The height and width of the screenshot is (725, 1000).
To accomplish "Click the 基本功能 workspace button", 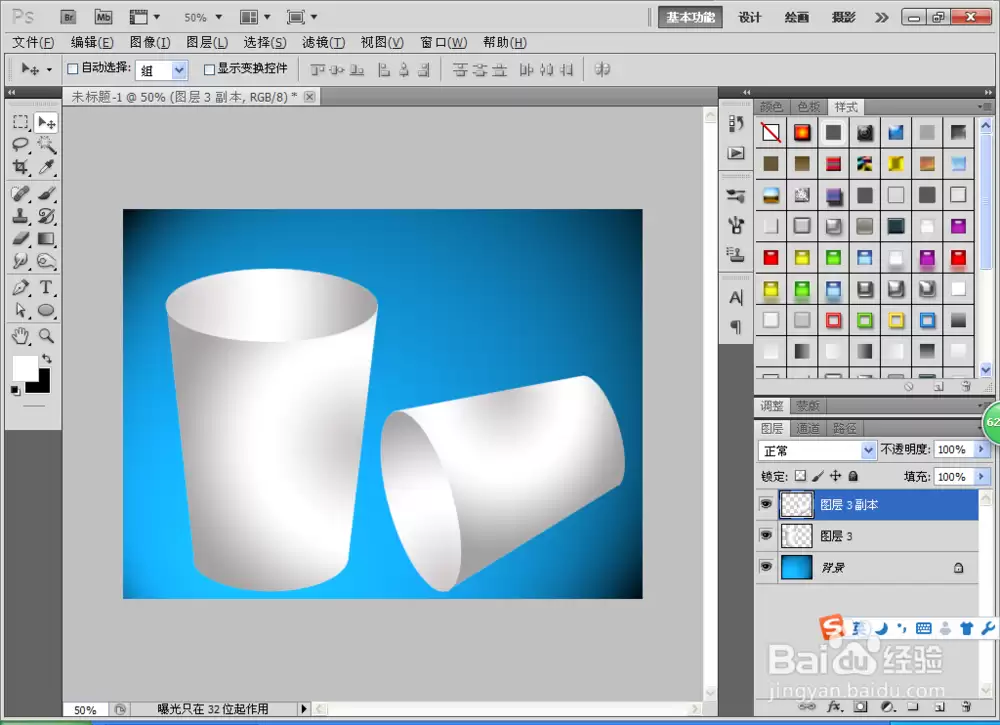I will pyautogui.click(x=690, y=17).
